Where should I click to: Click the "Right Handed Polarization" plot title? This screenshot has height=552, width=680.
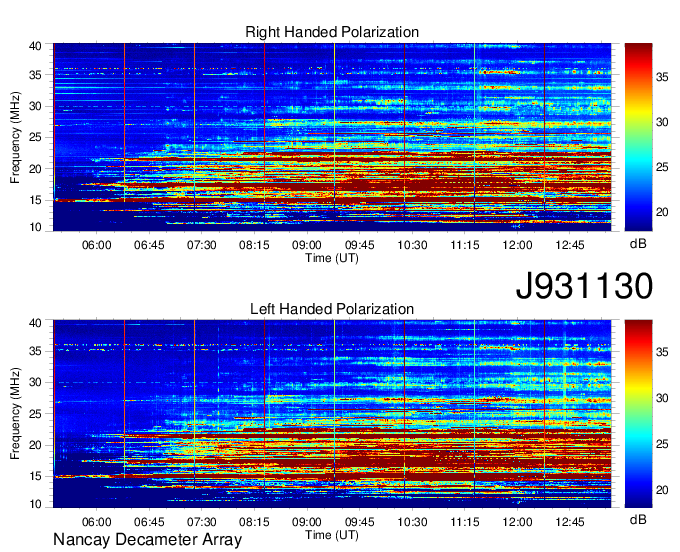332,32
